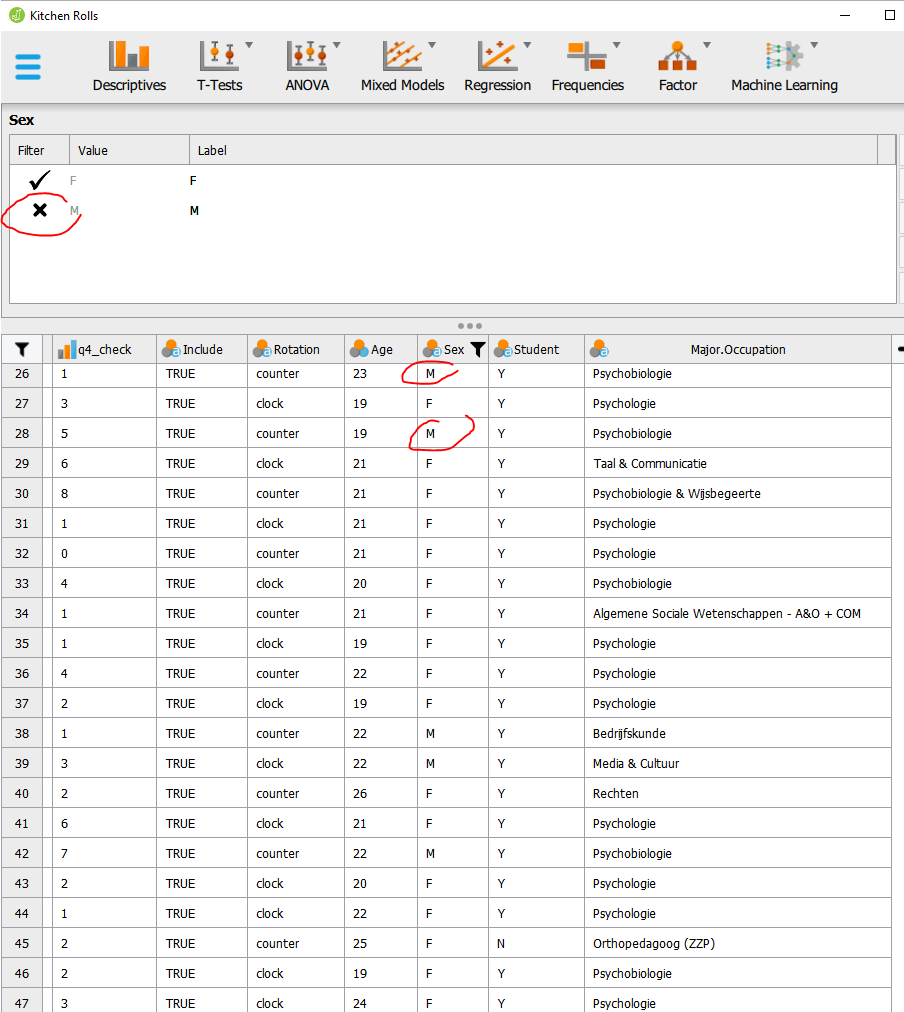Expand the Factor dropdown arrow

(707, 45)
